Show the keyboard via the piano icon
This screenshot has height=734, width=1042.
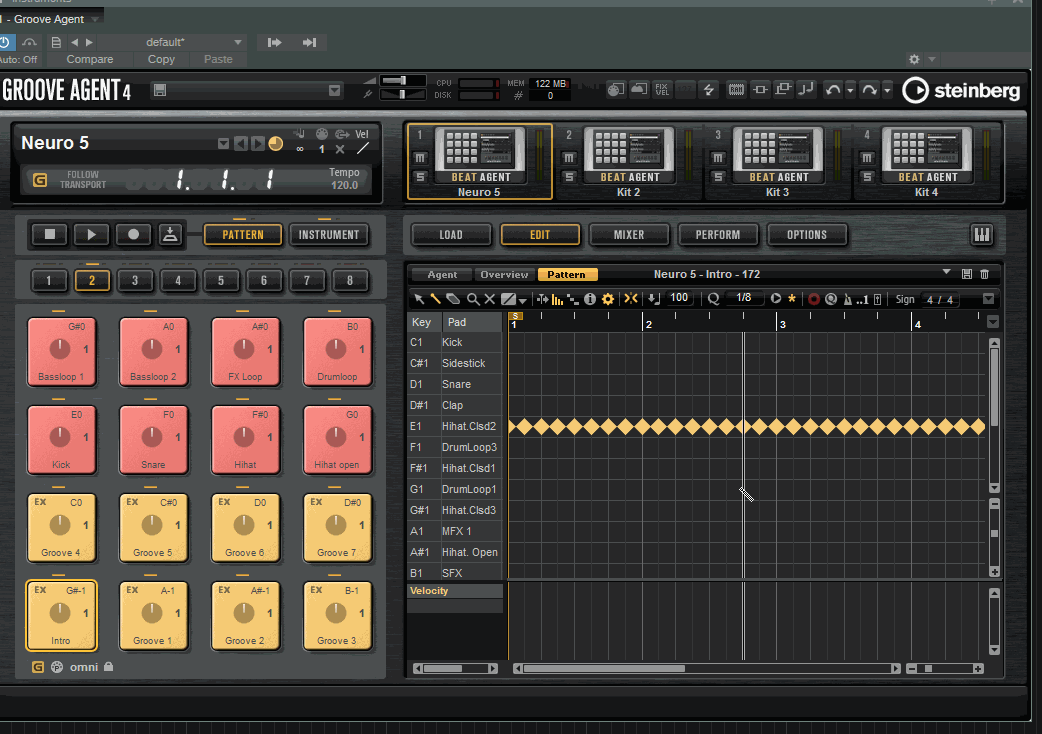point(981,235)
